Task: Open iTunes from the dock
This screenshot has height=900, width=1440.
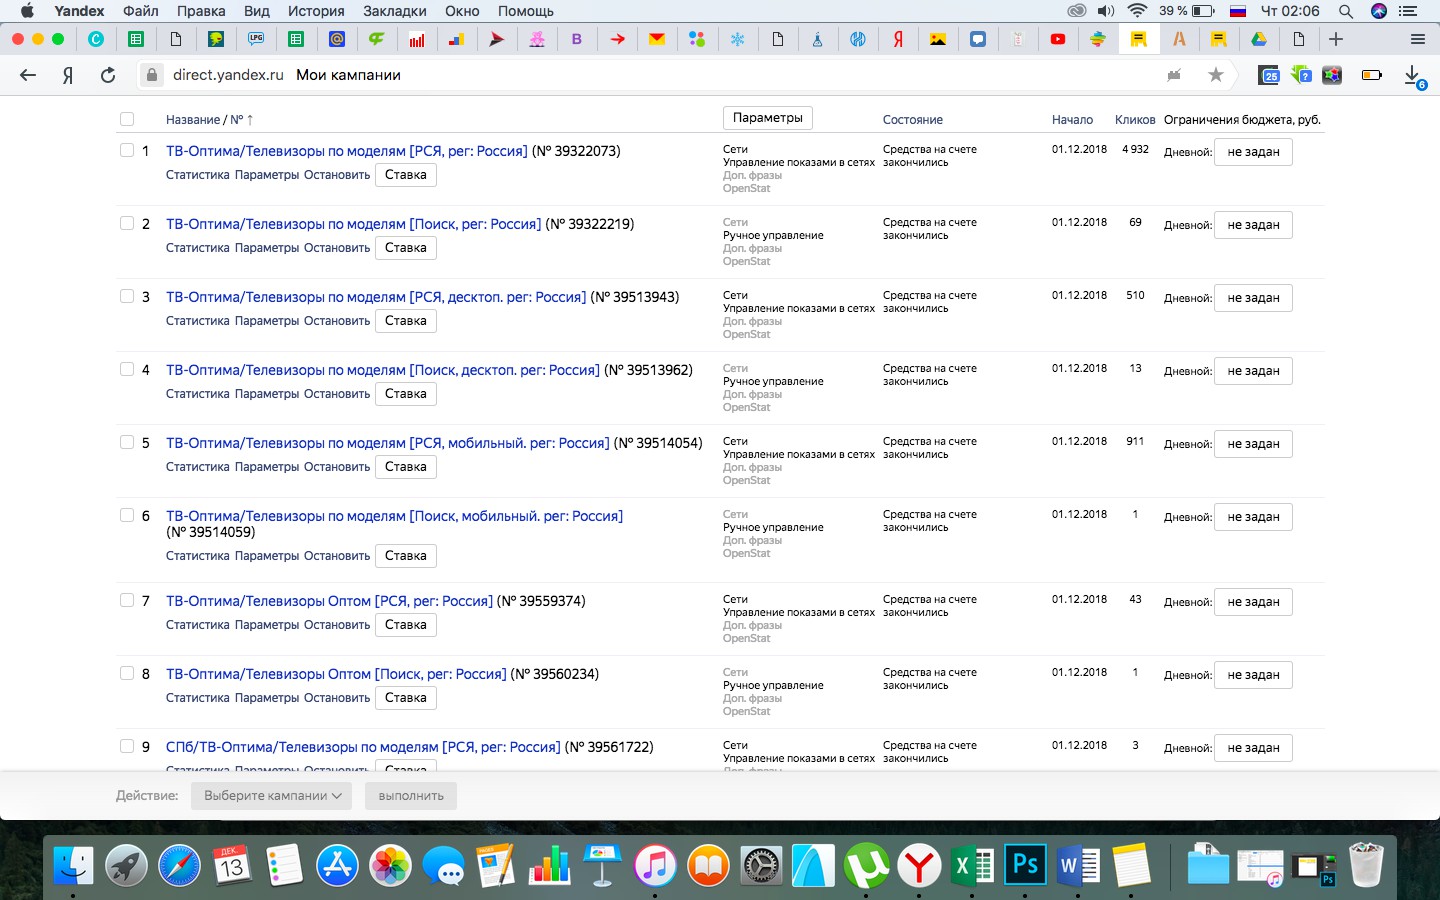Action: click(655, 865)
